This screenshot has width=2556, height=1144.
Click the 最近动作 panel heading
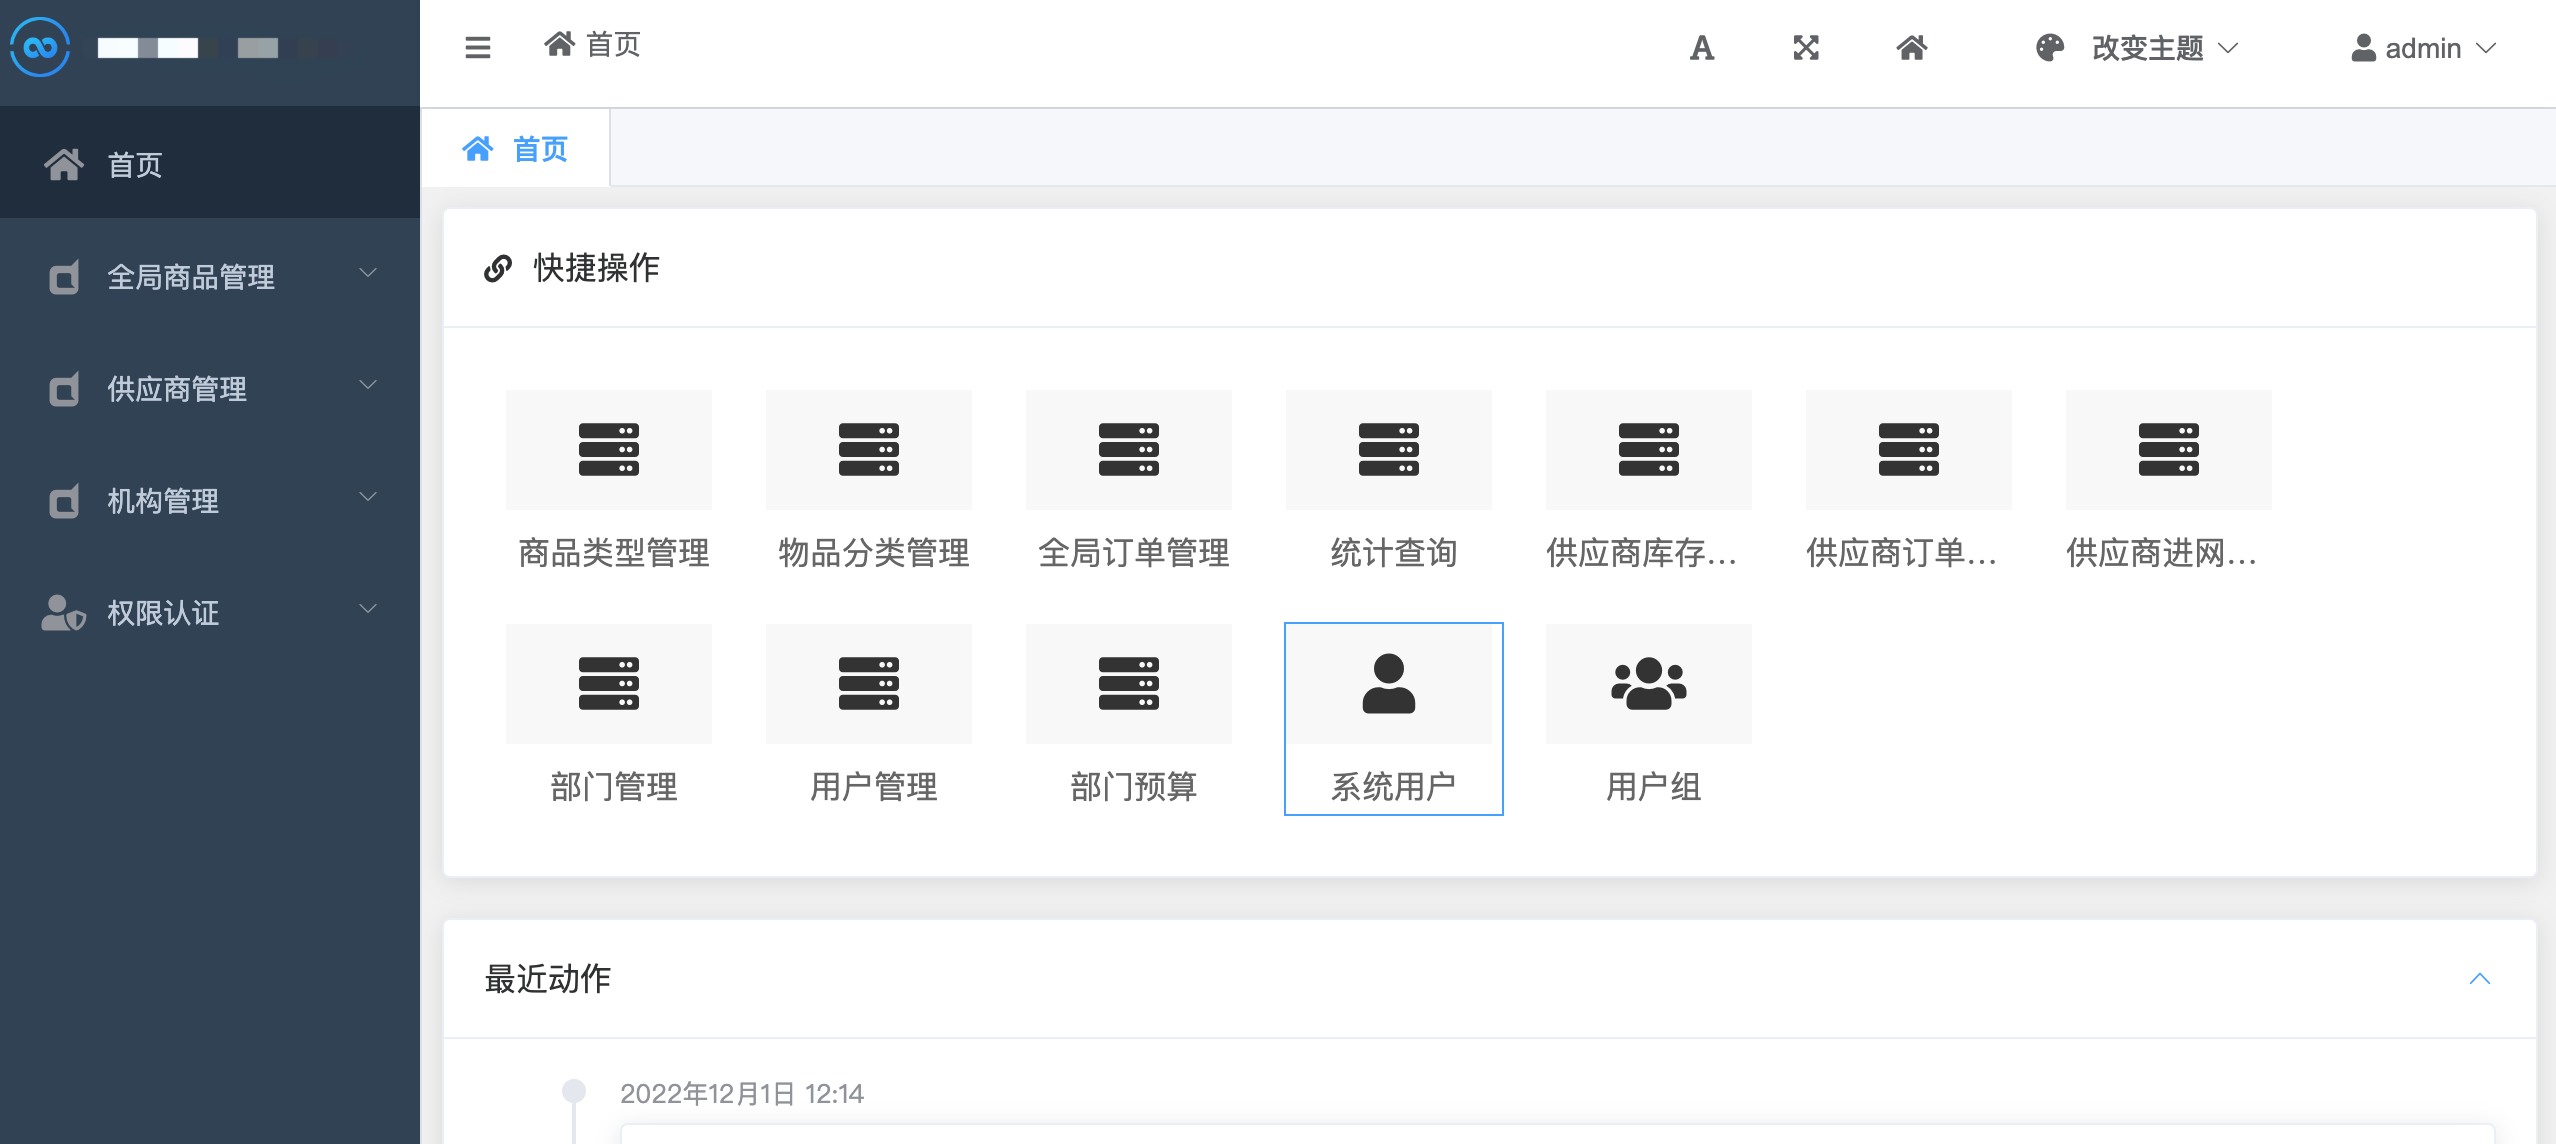pos(548,979)
